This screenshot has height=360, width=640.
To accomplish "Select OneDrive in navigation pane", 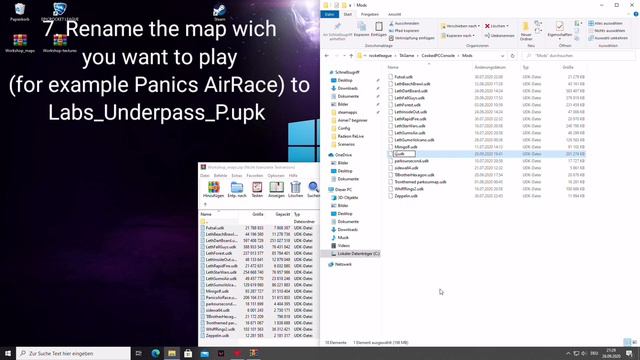I will point(343,155).
